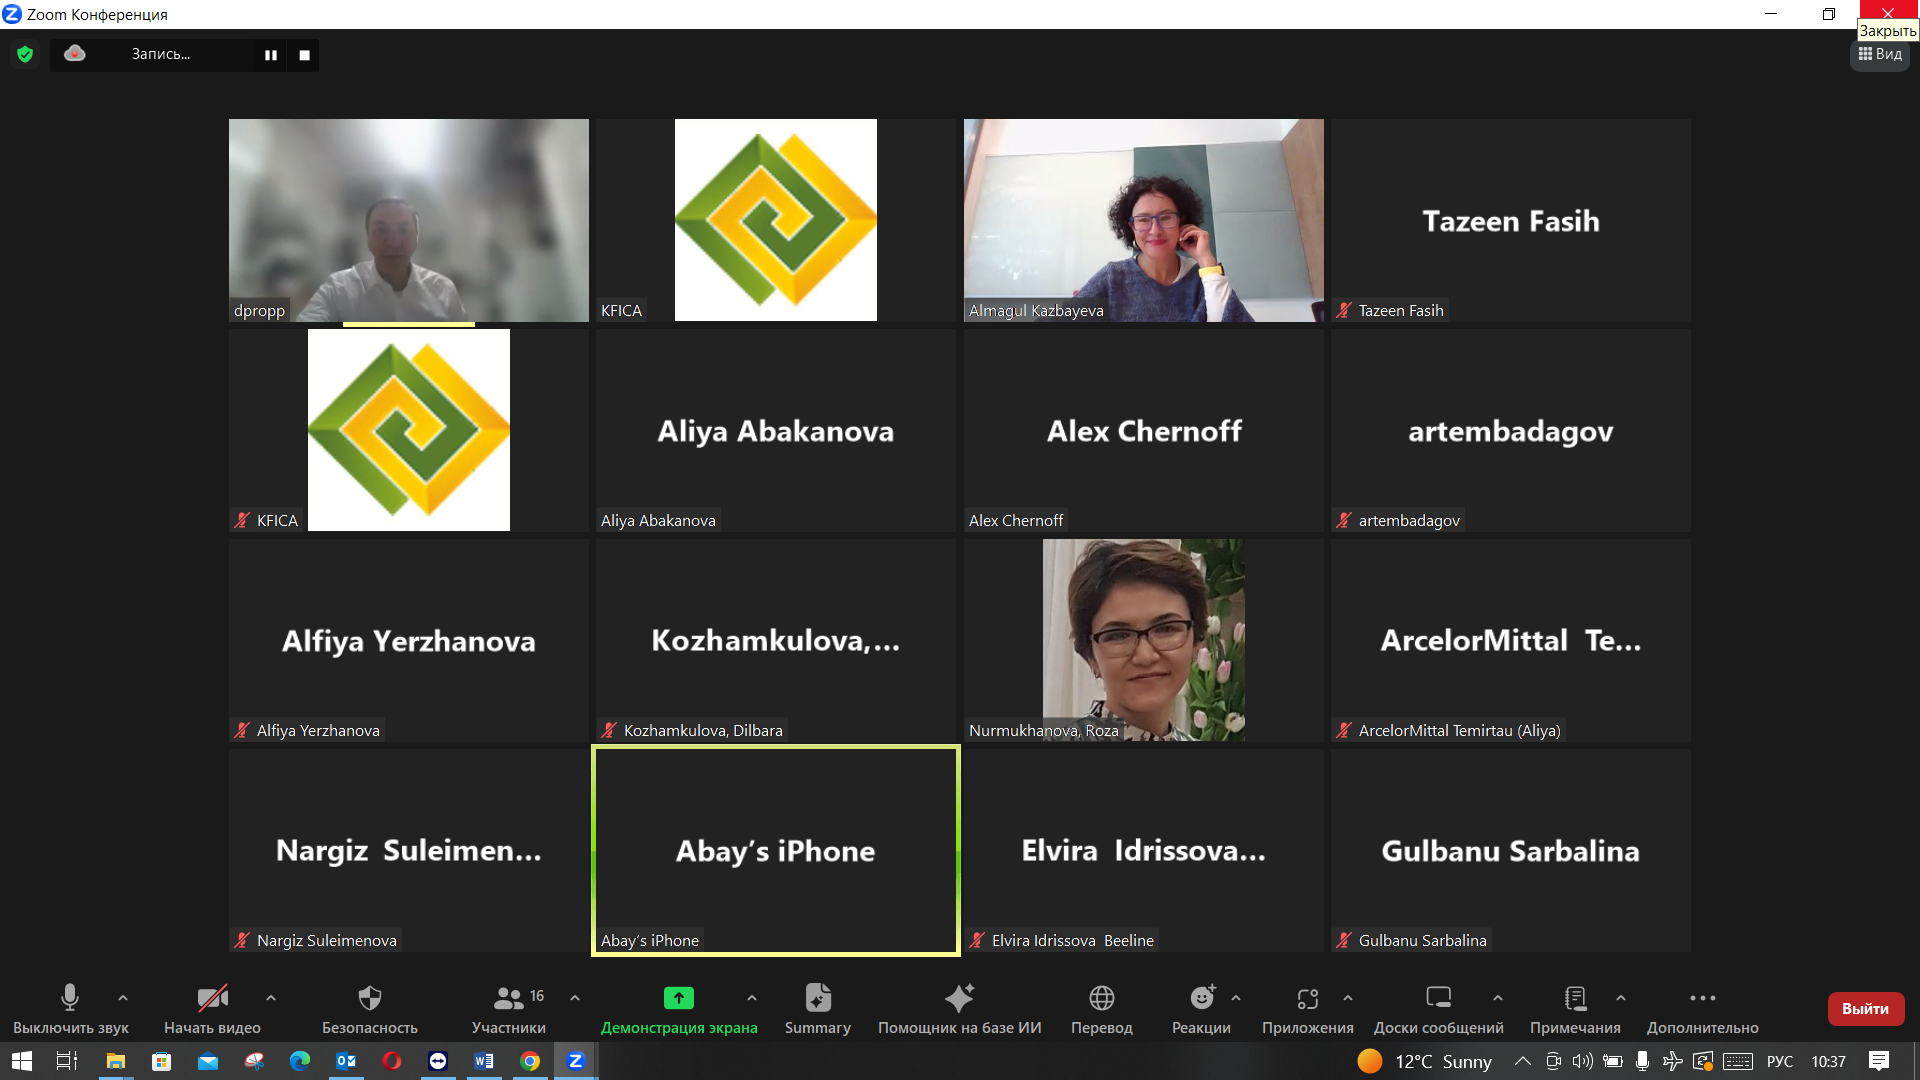Image resolution: width=1920 pixels, height=1080 pixels.
Task: Start Демонстрация экрана screen share
Action: click(679, 1008)
